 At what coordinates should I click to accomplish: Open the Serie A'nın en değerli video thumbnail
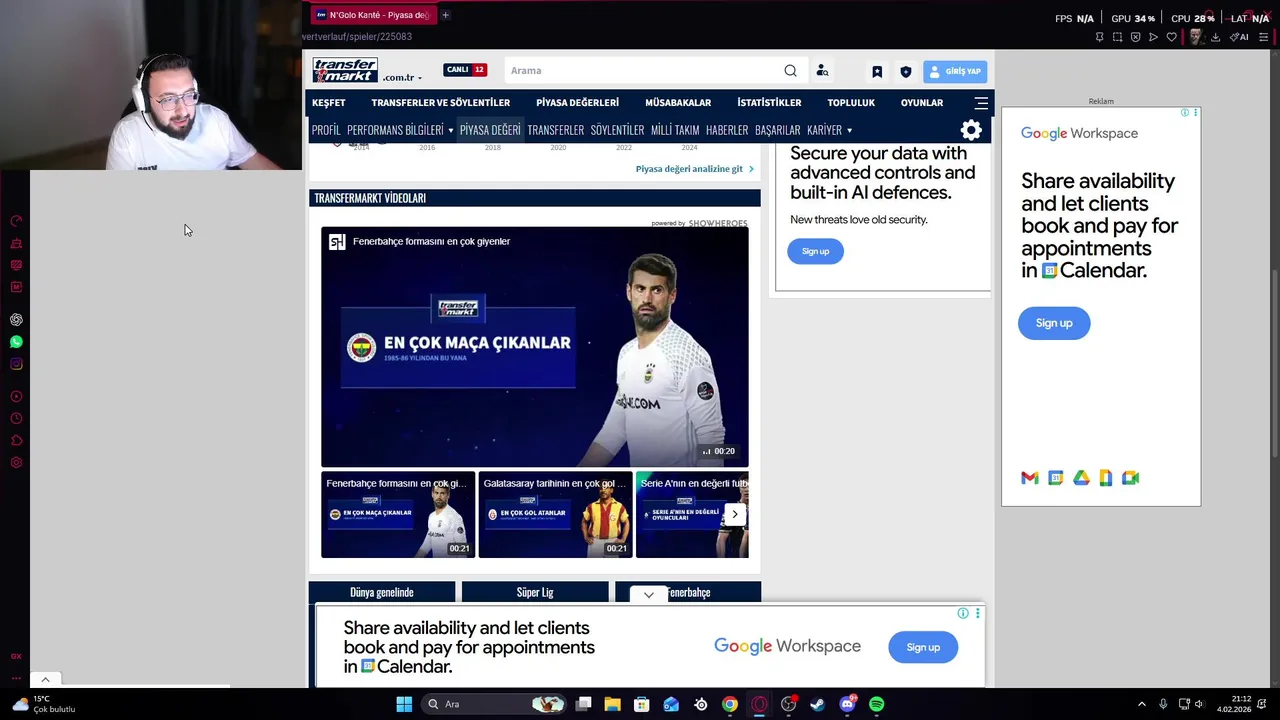692,514
